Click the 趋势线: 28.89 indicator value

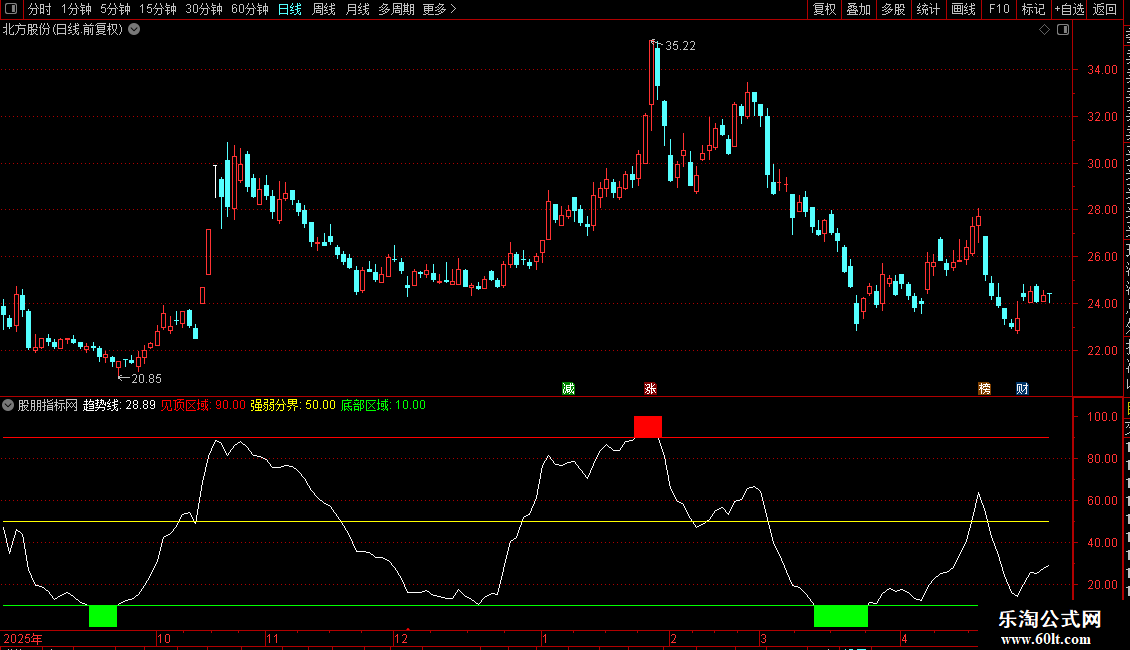coord(119,405)
